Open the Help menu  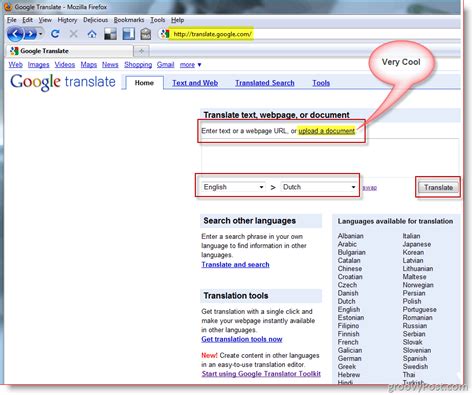[x=177, y=20]
